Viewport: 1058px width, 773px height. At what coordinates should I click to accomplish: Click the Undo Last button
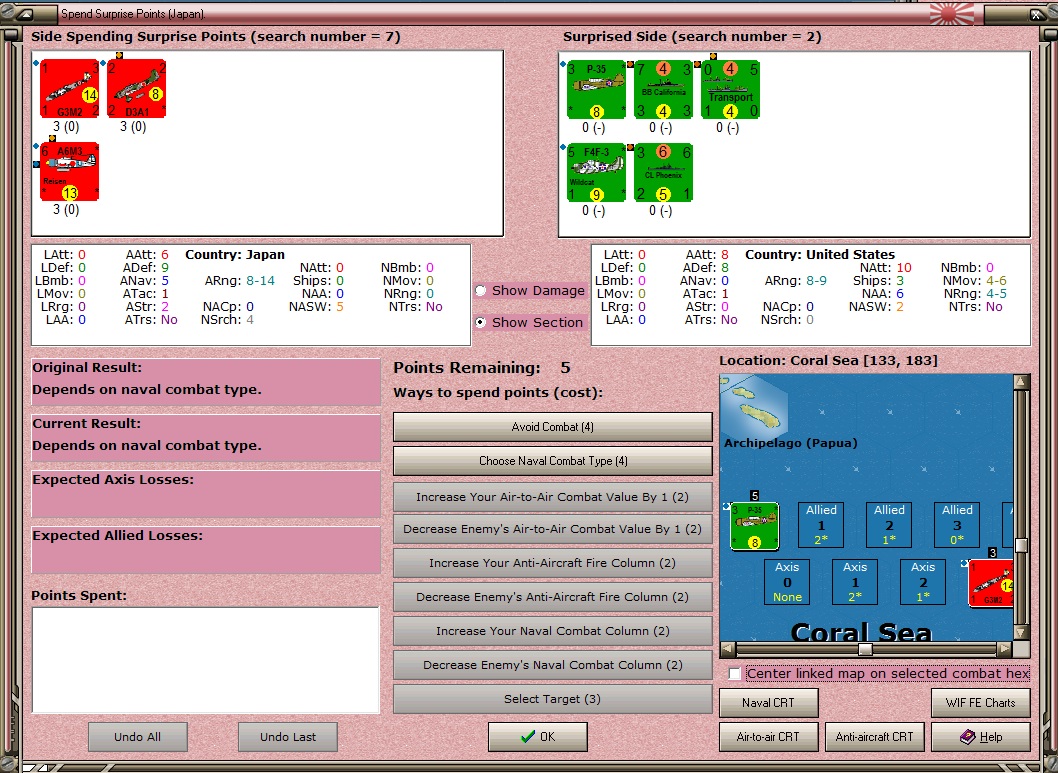[288, 737]
